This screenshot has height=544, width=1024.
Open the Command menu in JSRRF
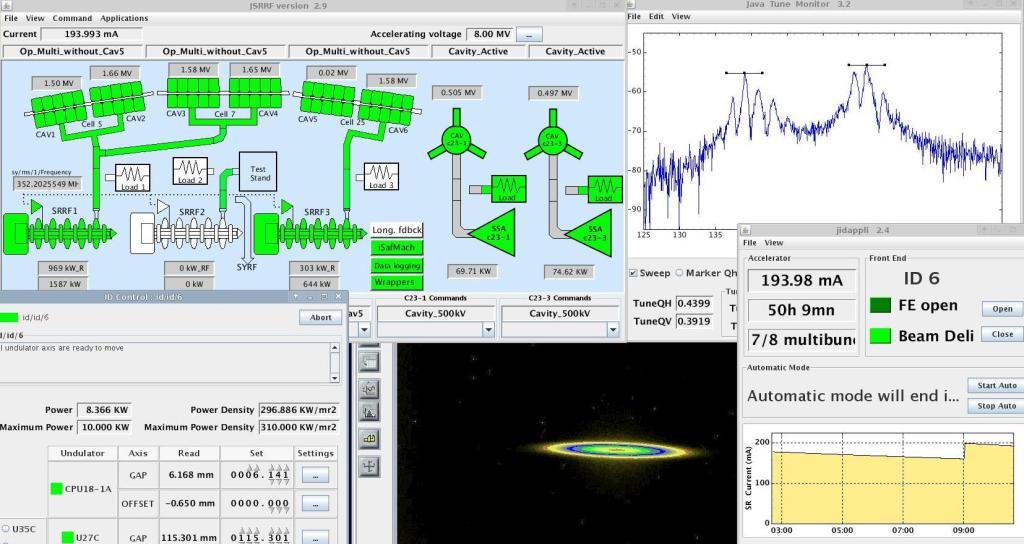pos(72,18)
